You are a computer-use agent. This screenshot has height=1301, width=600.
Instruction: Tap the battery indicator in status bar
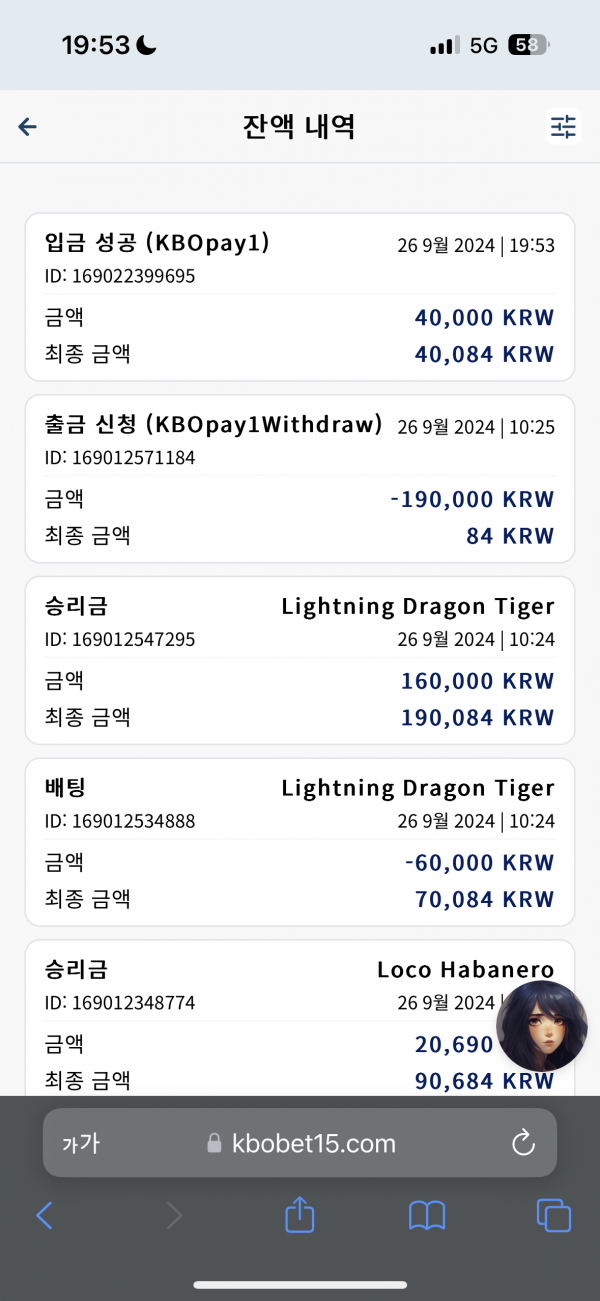pos(528,45)
